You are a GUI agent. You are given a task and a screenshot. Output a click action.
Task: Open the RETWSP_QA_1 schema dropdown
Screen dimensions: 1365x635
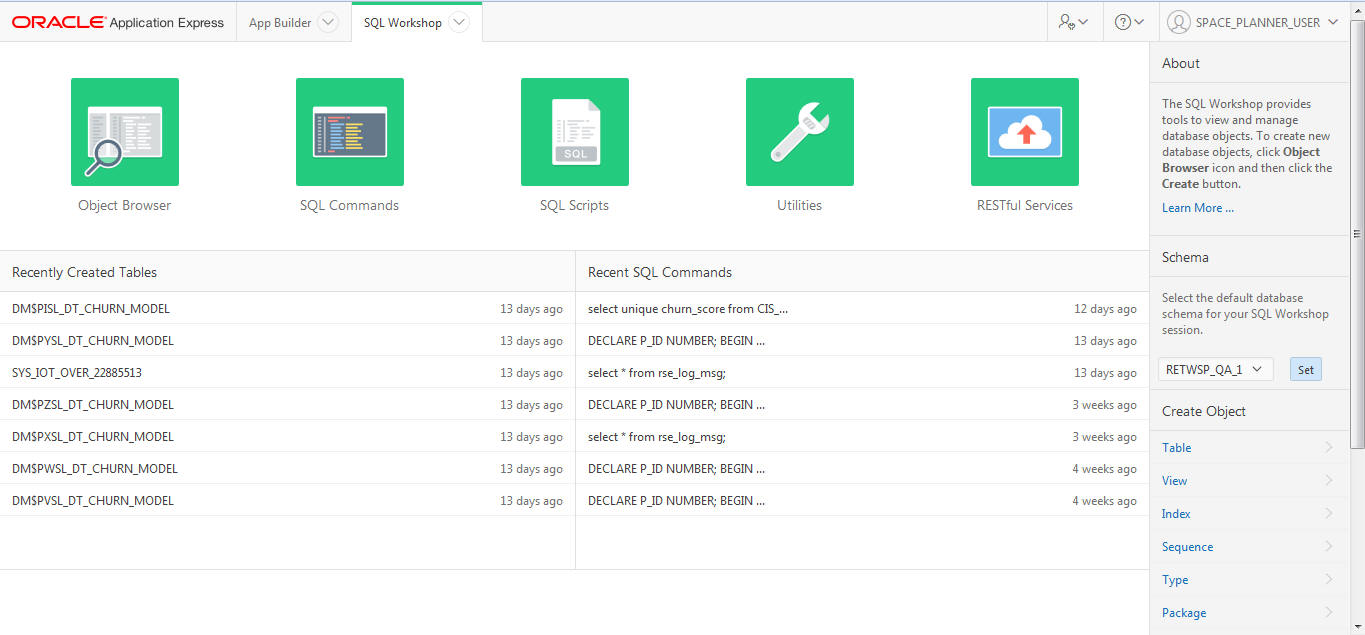click(1216, 369)
